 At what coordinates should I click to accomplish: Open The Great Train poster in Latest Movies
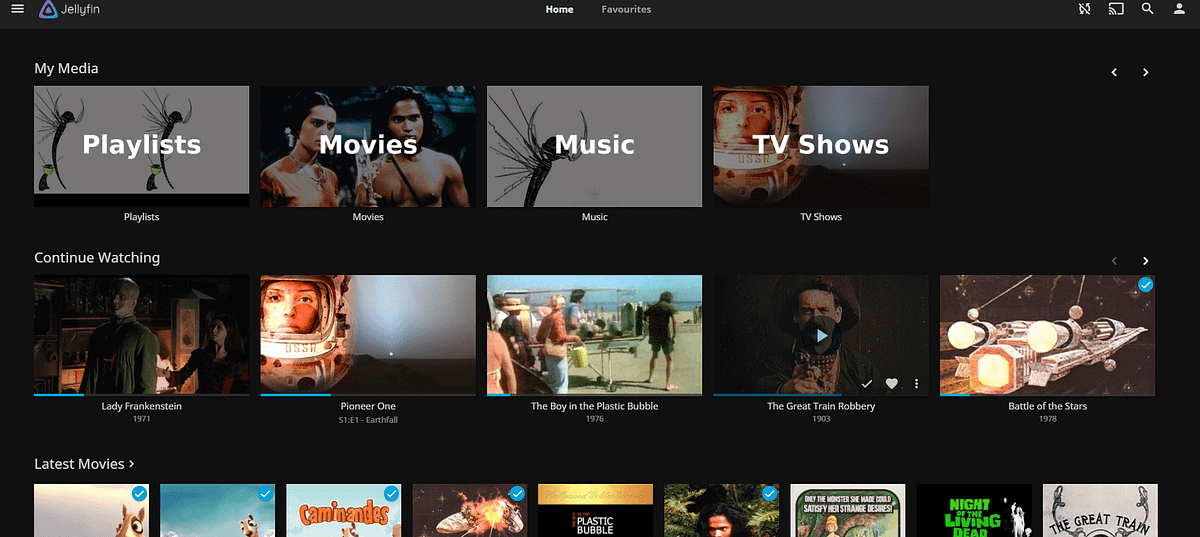1100,511
